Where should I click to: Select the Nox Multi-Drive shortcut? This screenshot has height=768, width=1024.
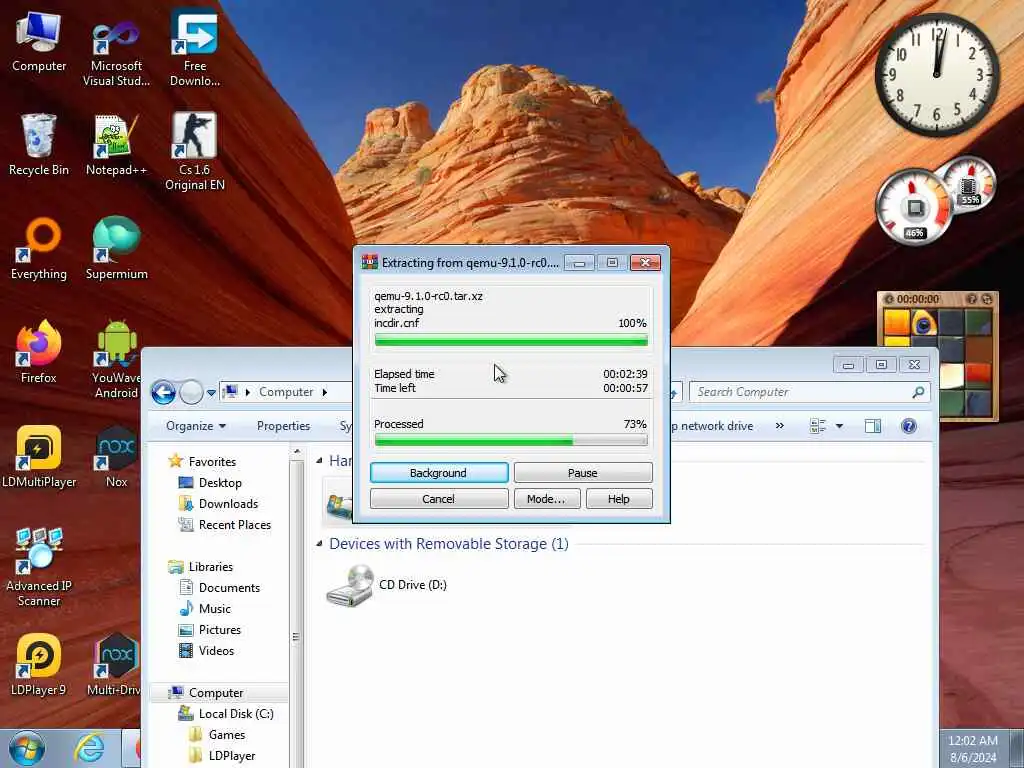[115, 664]
